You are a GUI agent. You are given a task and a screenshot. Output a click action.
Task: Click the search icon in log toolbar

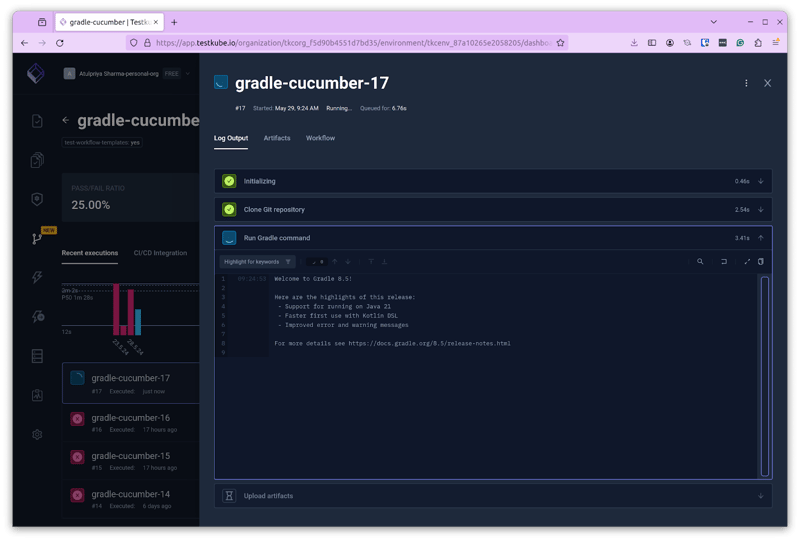pos(700,262)
